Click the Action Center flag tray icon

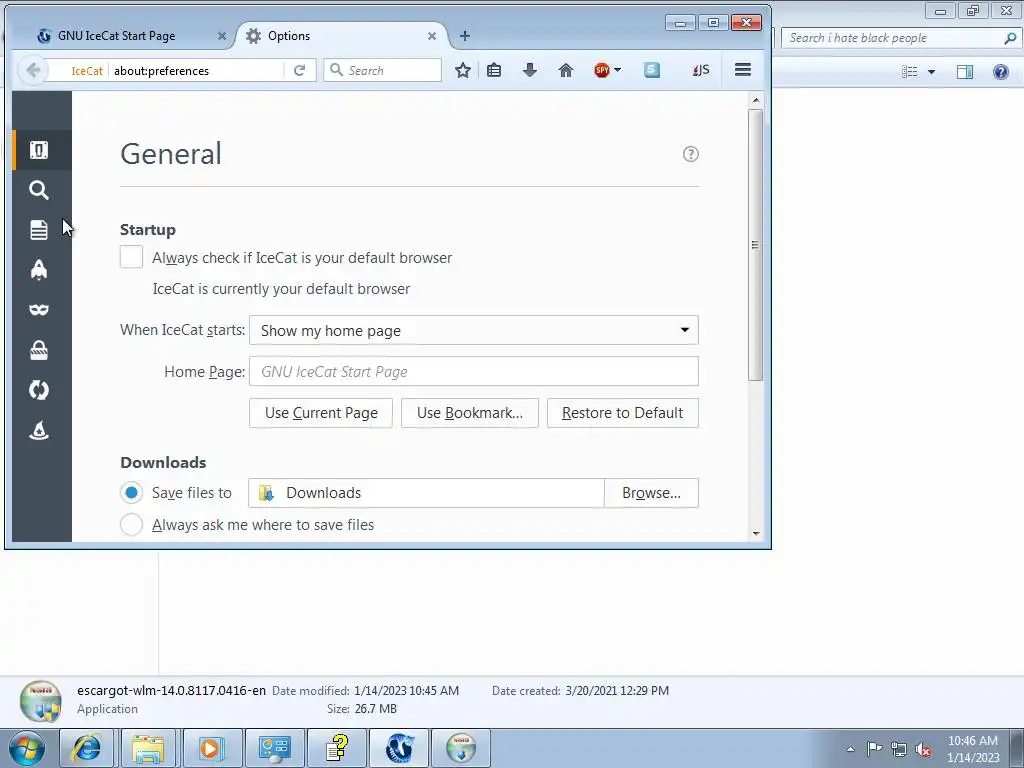874,749
